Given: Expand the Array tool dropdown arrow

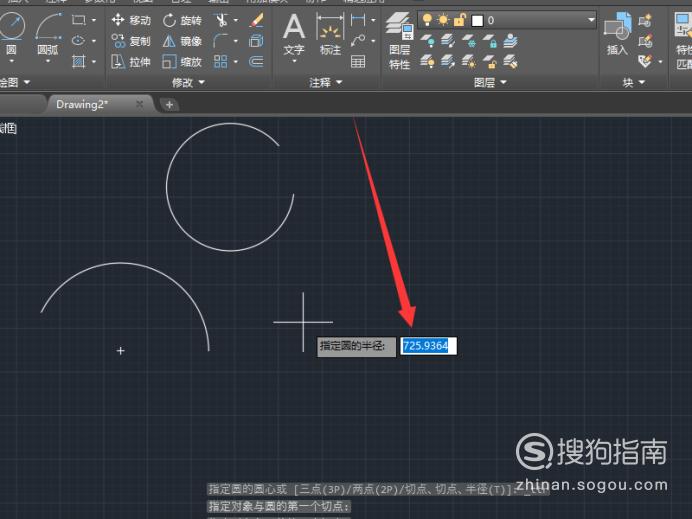Looking at the screenshot, I should tap(236, 62).
